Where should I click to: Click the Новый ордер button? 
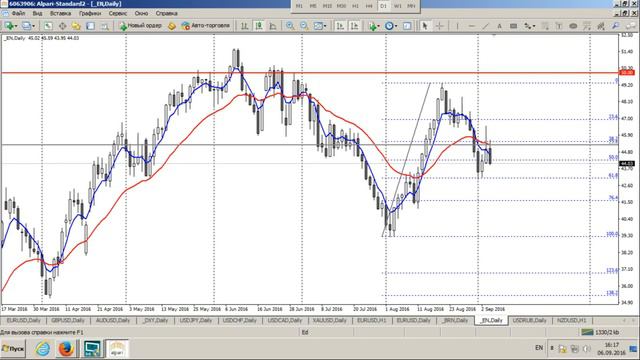[140, 26]
